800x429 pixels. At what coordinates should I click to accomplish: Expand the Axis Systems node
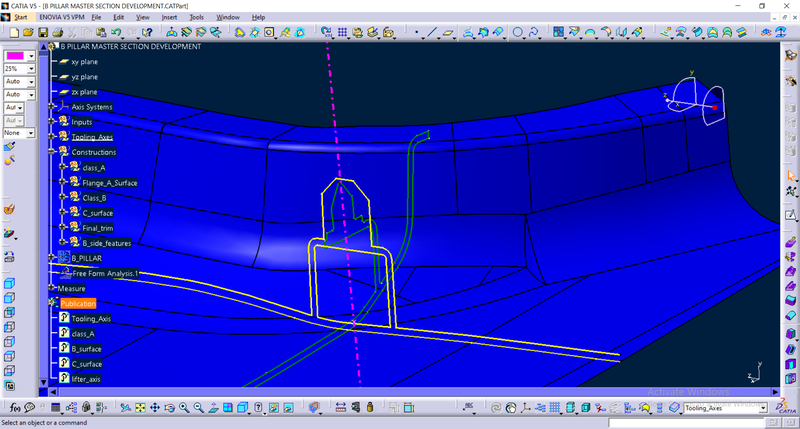52,107
